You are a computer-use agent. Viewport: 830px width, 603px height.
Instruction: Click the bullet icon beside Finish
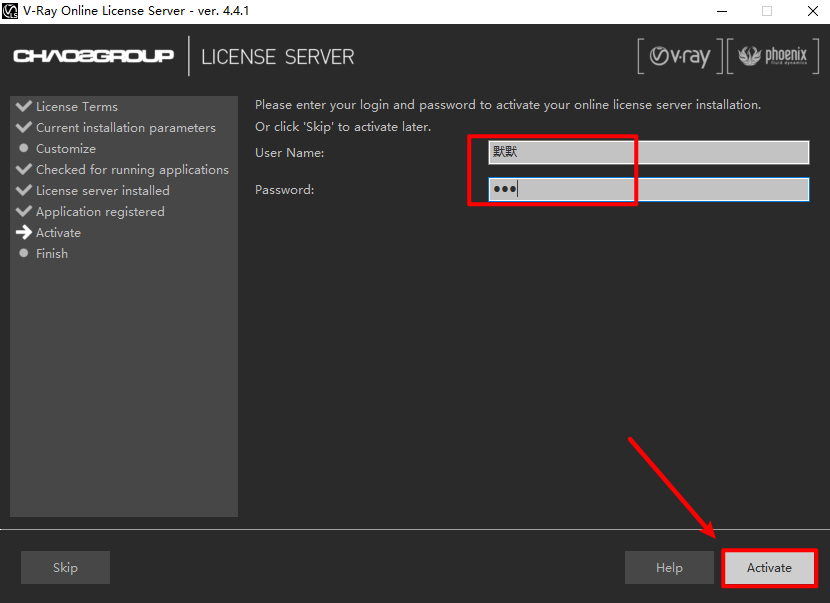(24, 253)
